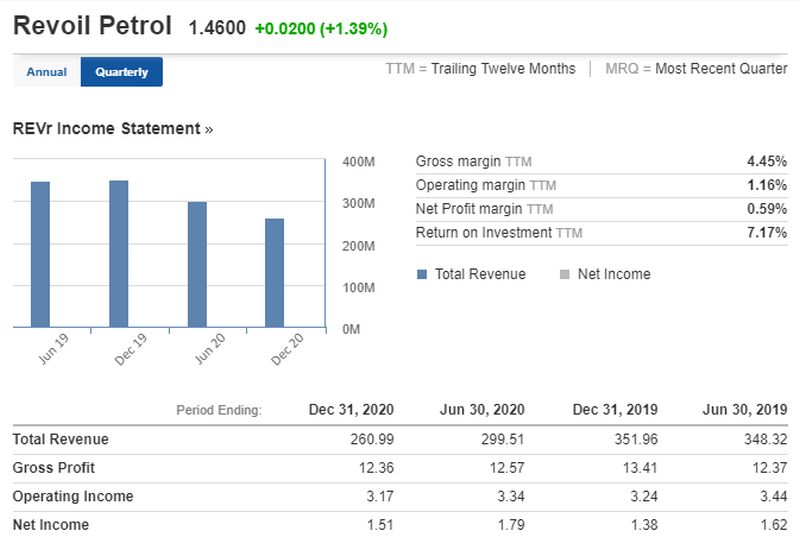Viewport: 800px width, 544px height.
Task: Switch to the Annual tab
Action: click(47, 72)
